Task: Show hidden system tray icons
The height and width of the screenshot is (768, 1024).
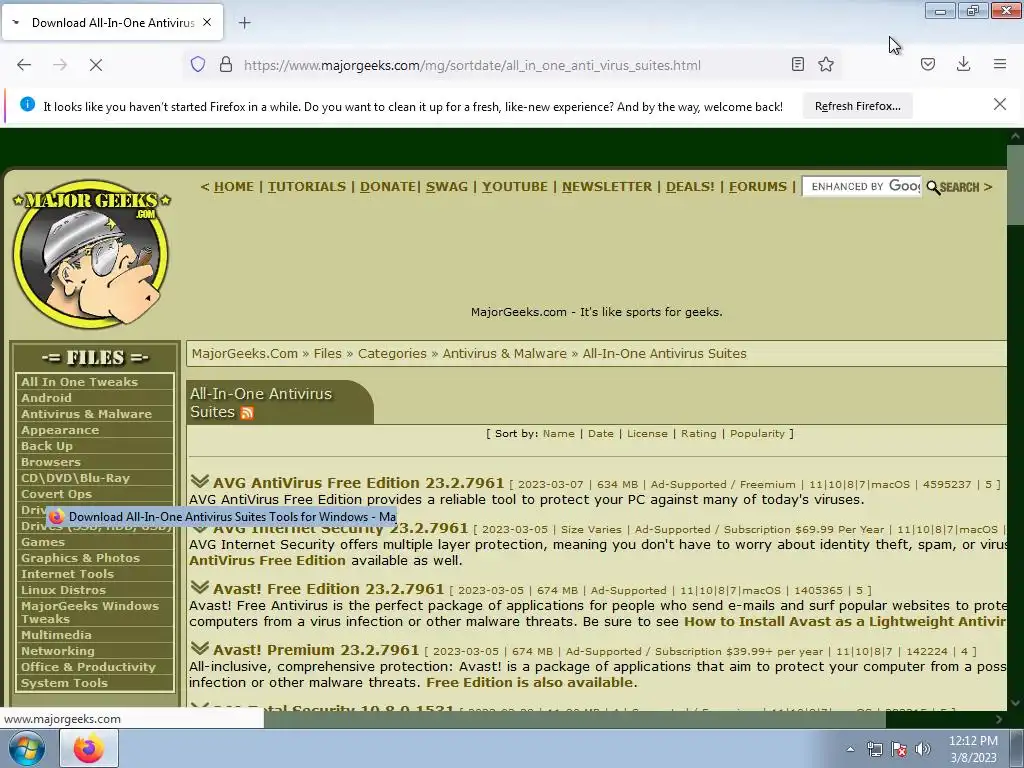Action: tap(850, 750)
